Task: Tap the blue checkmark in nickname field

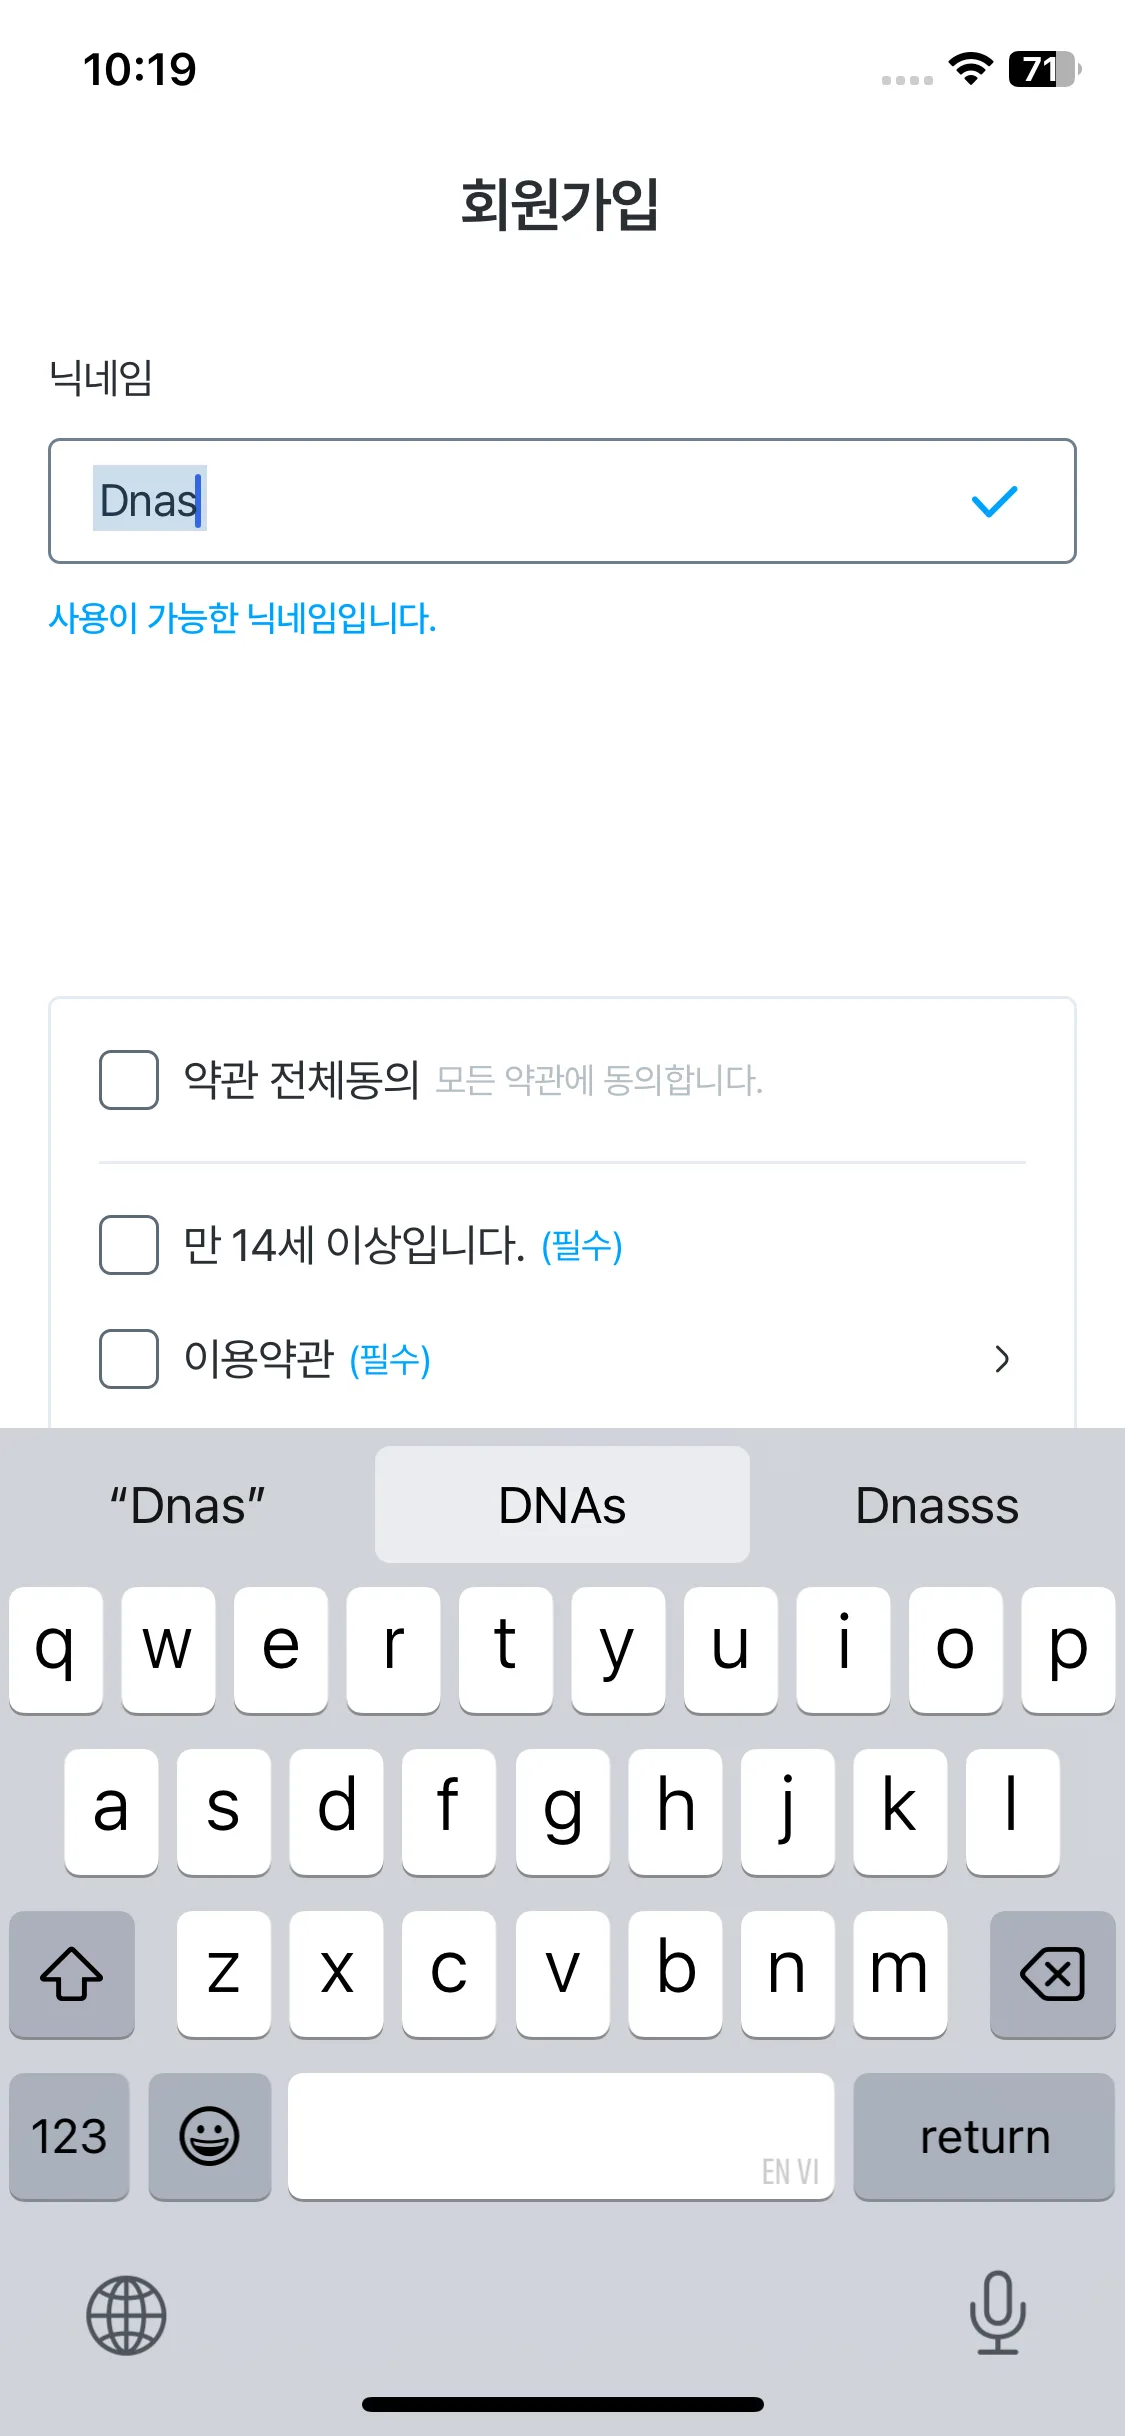Action: 994,501
